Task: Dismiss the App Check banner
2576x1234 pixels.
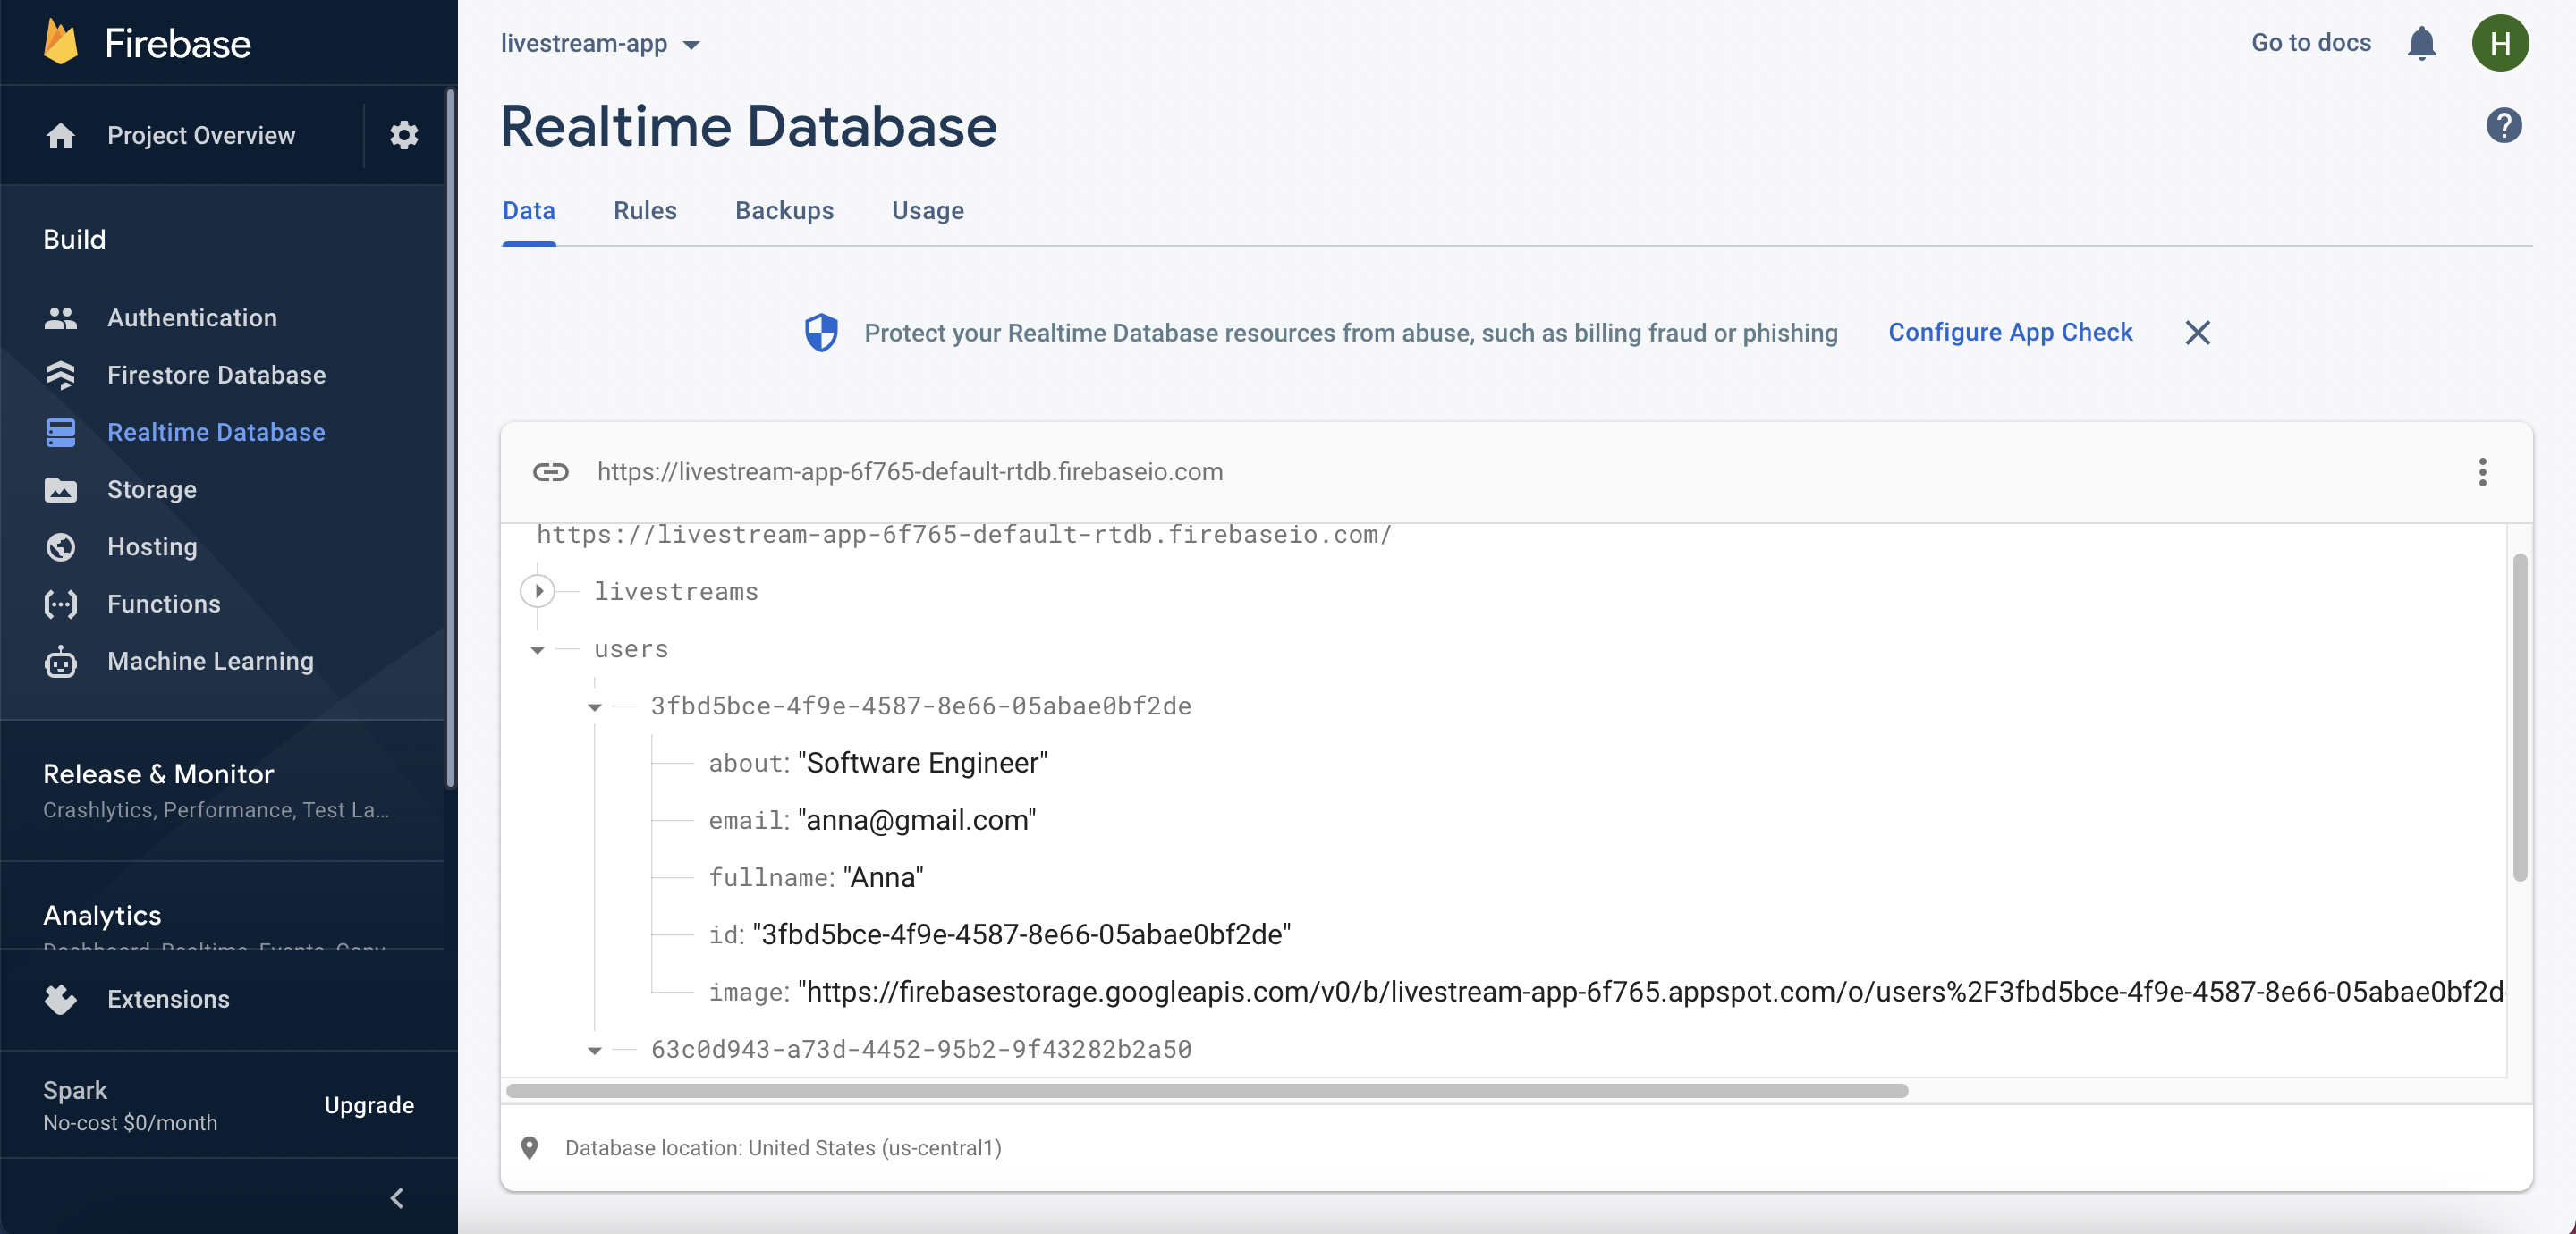Action: [x=2197, y=333]
